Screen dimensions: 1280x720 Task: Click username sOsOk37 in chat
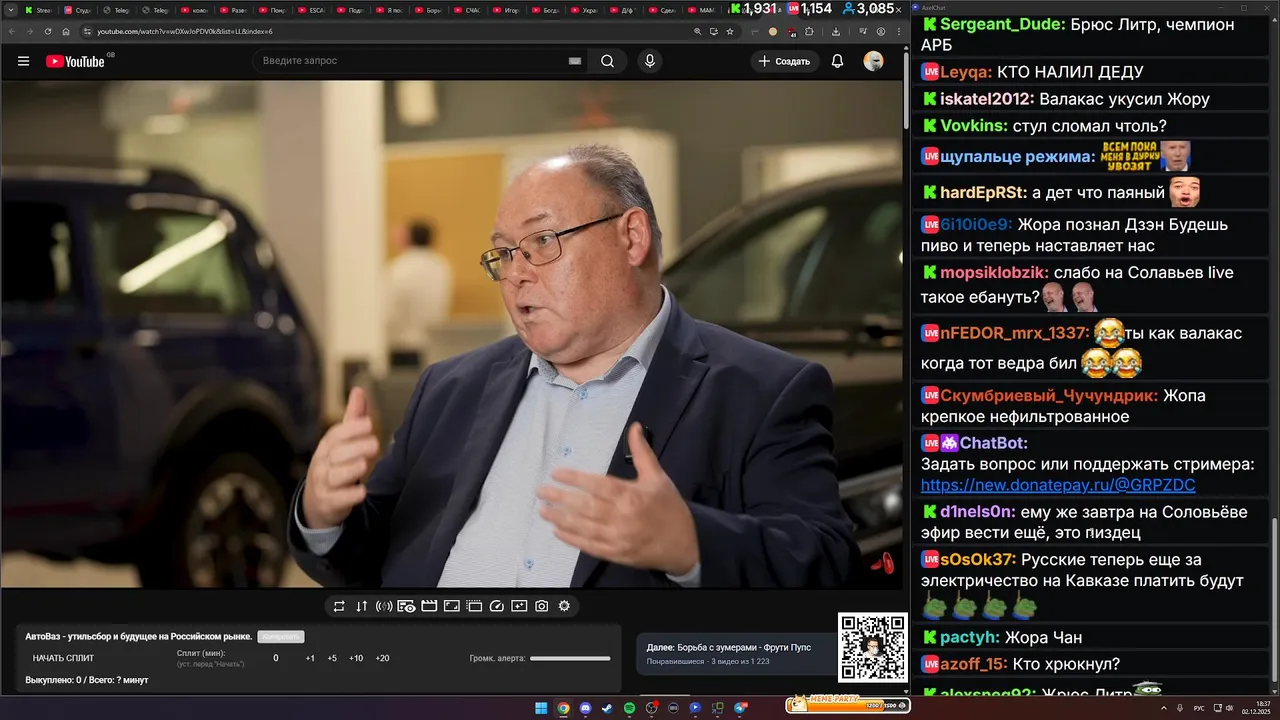[x=979, y=560]
